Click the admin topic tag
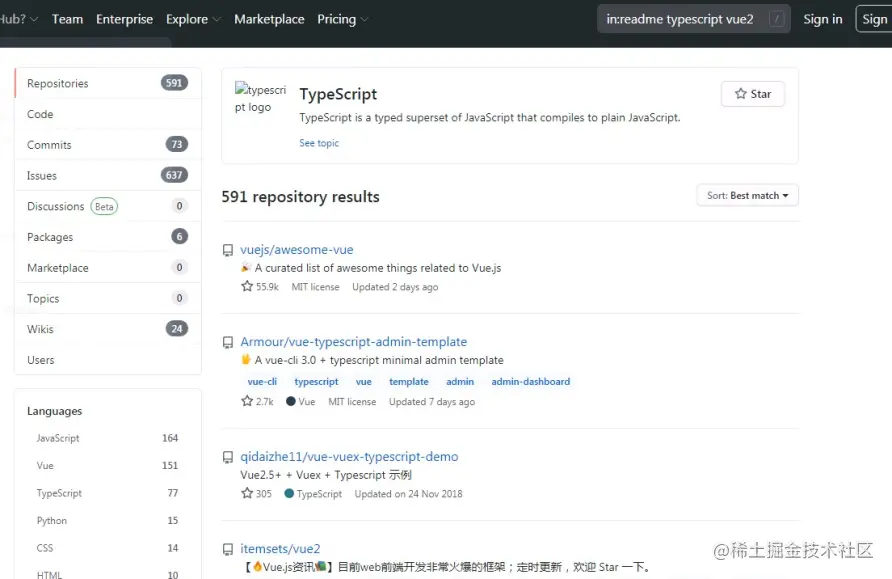This screenshot has width=892, height=579. (x=460, y=382)
